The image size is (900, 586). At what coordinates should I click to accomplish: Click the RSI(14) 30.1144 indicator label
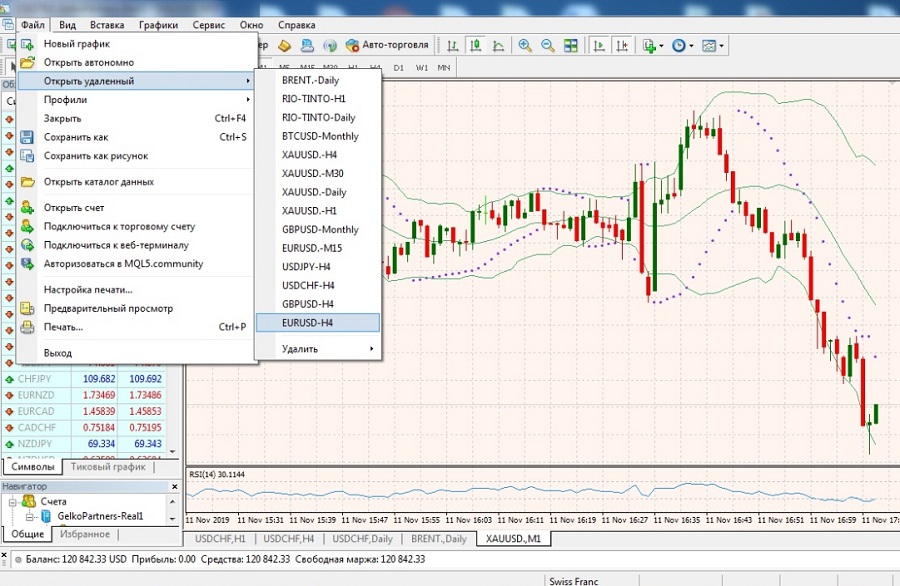217,475
